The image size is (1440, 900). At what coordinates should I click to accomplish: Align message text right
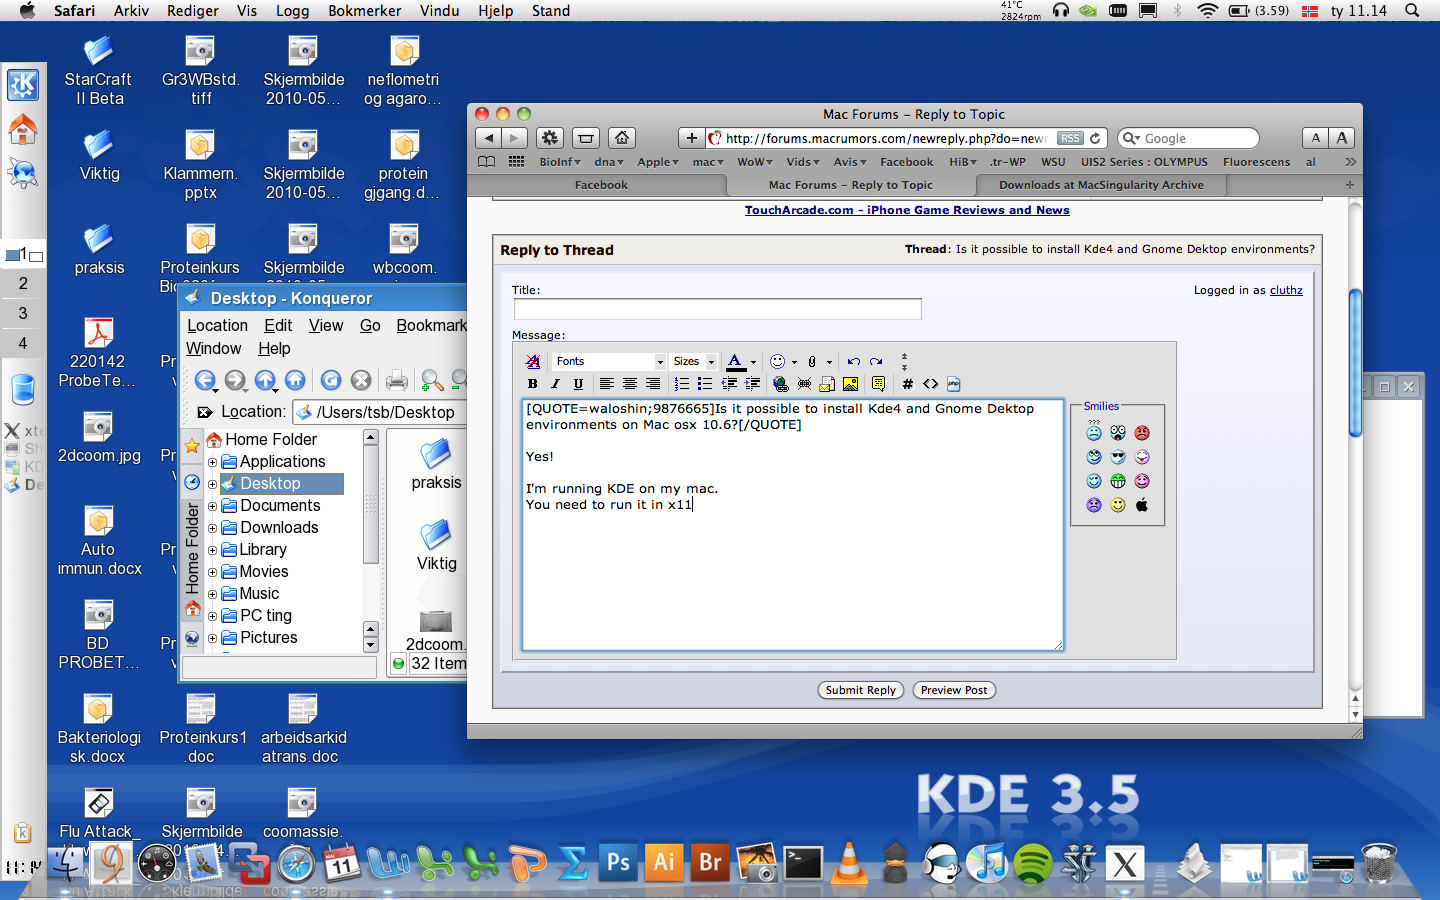coord(652,384)
